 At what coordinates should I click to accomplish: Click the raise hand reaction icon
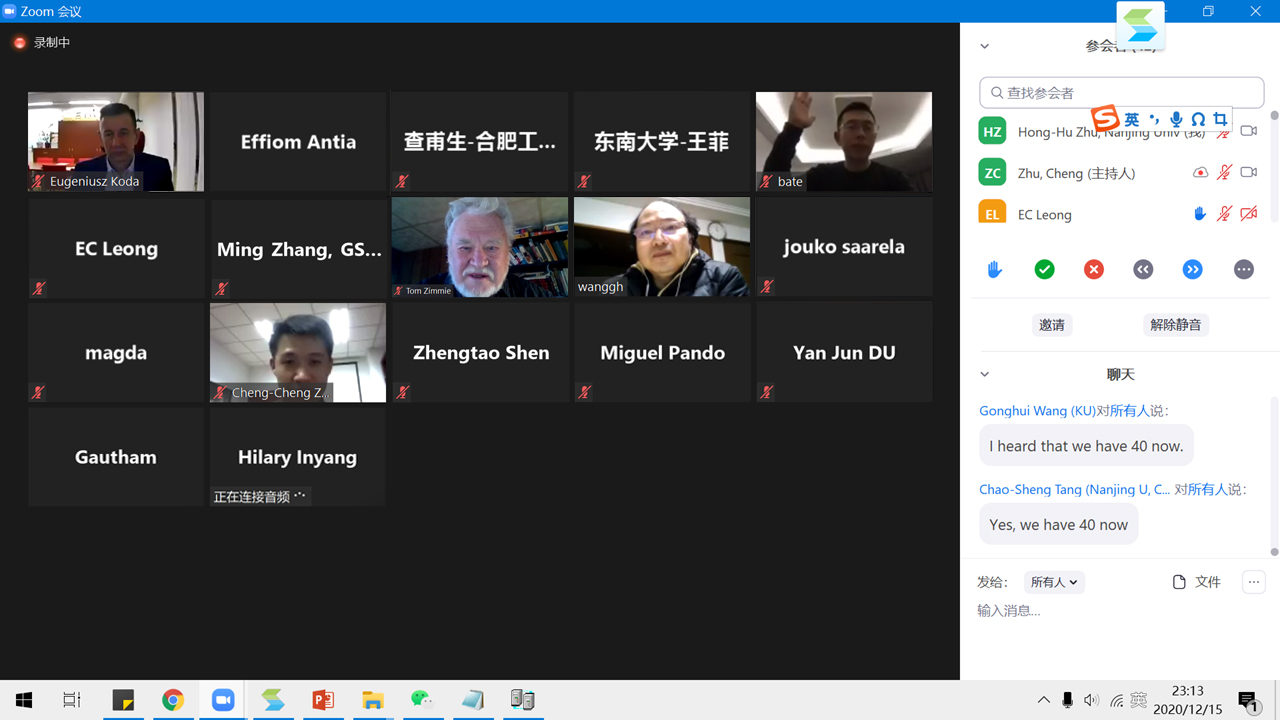pos(994,270)
